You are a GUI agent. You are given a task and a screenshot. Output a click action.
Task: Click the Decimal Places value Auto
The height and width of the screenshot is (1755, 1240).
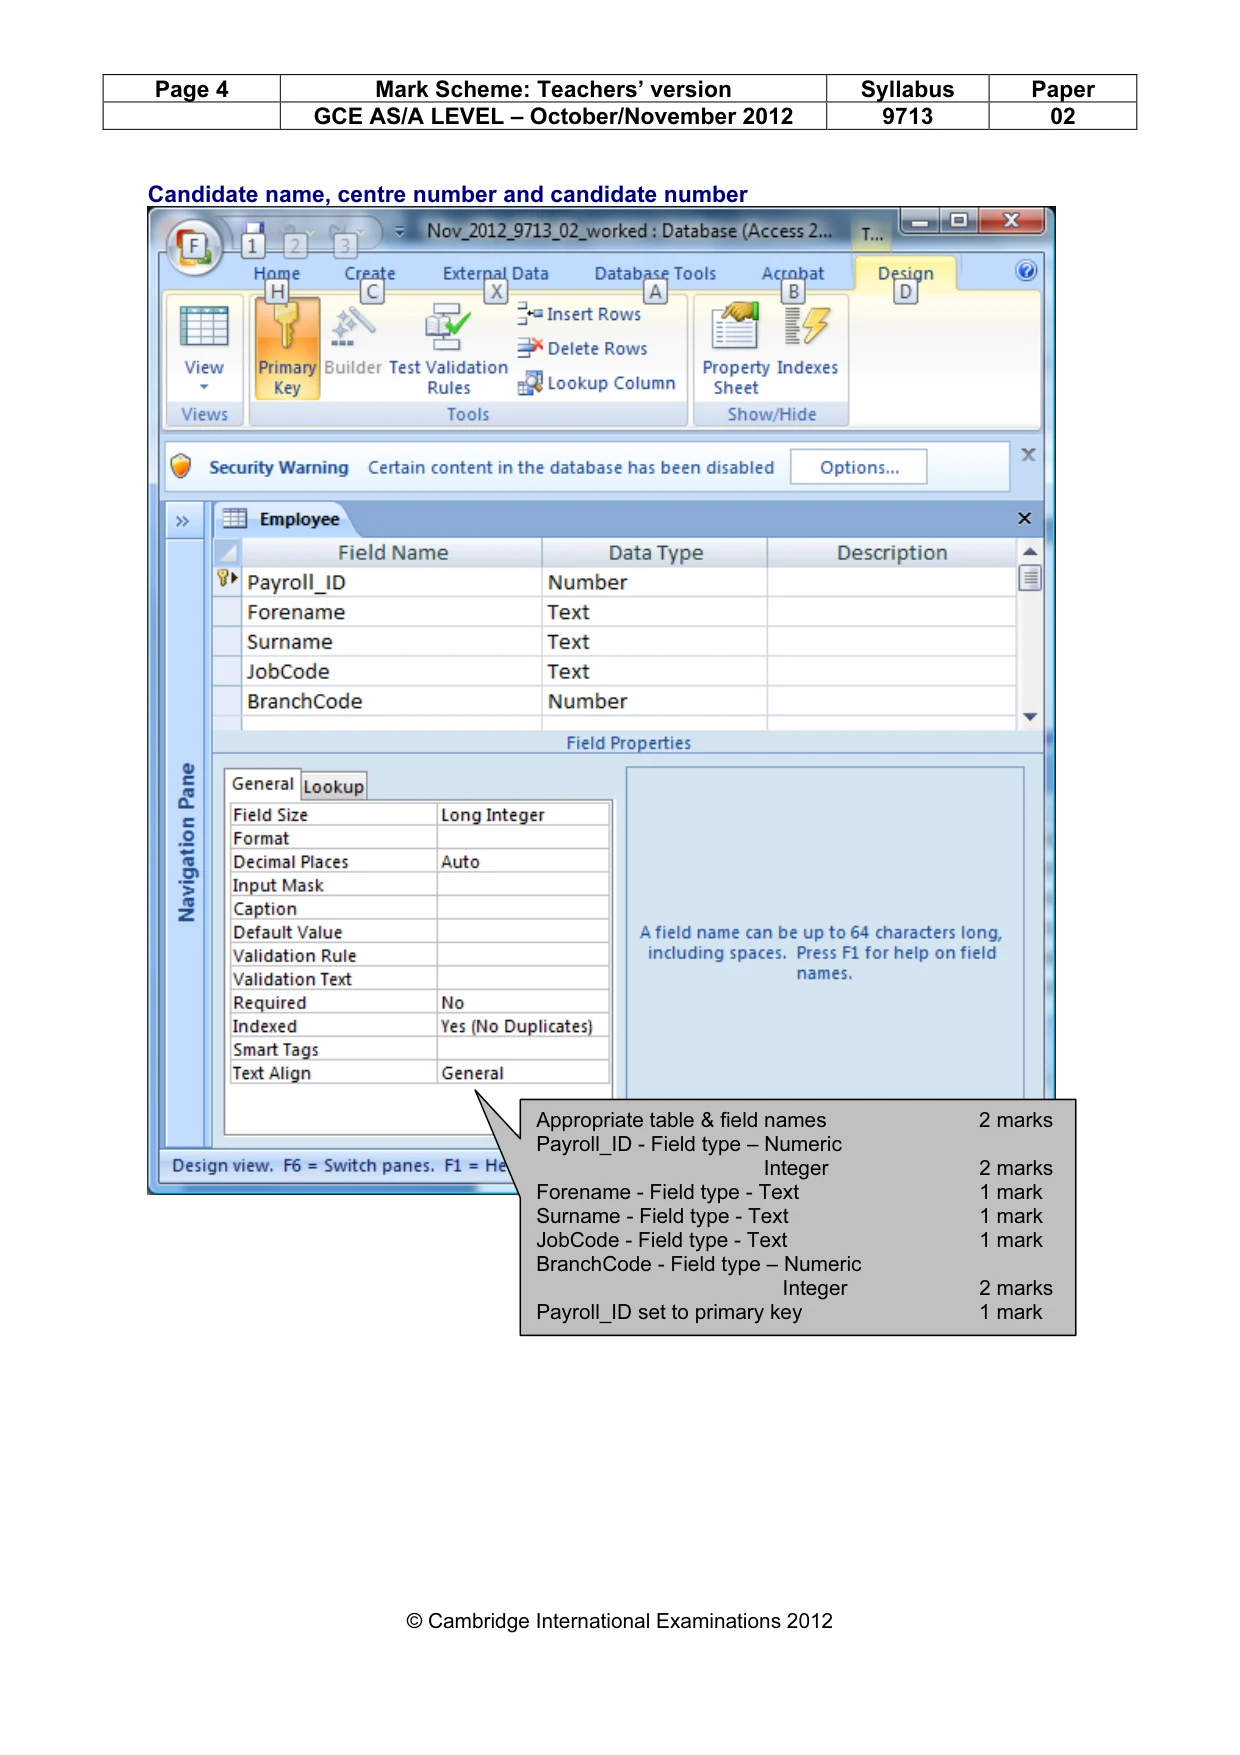(523, 862)
